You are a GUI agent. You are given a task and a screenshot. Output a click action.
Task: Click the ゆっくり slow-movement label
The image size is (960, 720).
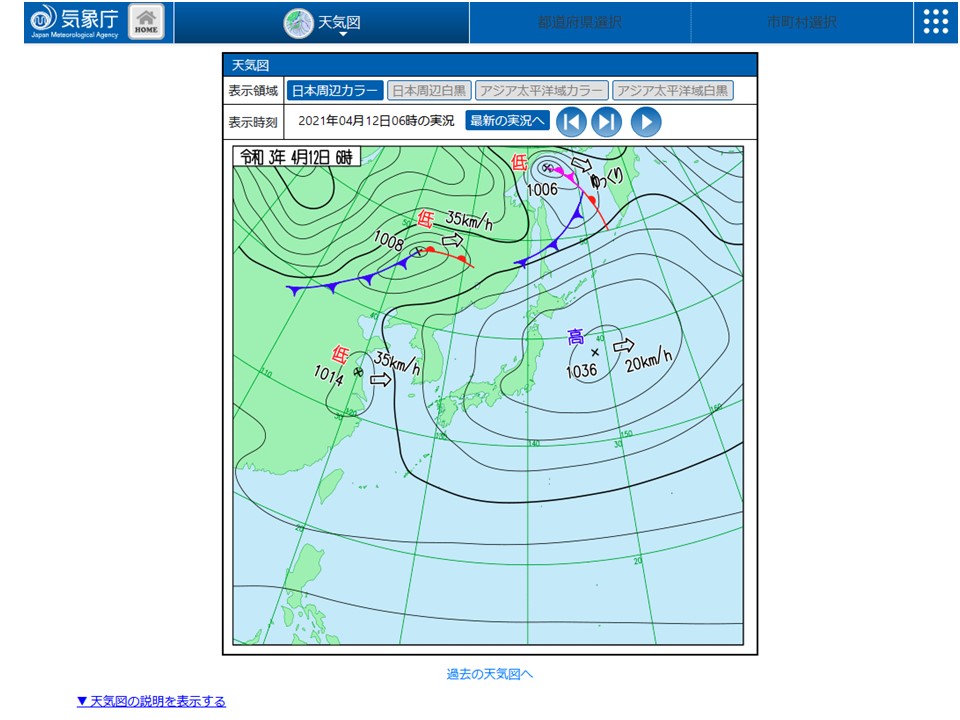point(607,178)
